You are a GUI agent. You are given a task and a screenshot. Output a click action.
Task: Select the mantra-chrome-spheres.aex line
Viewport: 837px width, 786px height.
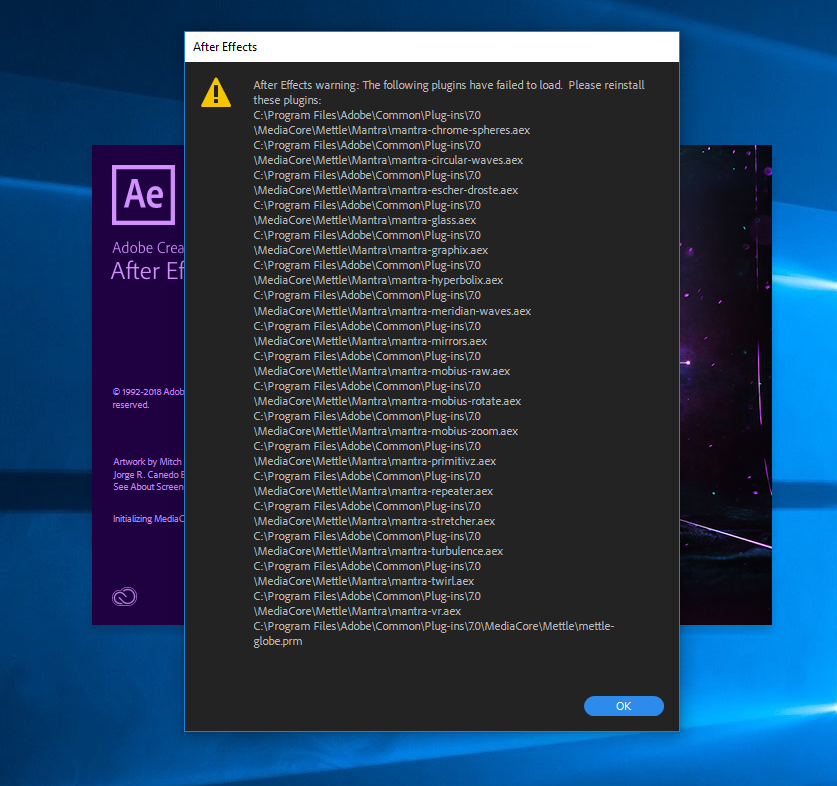point(392,130)
